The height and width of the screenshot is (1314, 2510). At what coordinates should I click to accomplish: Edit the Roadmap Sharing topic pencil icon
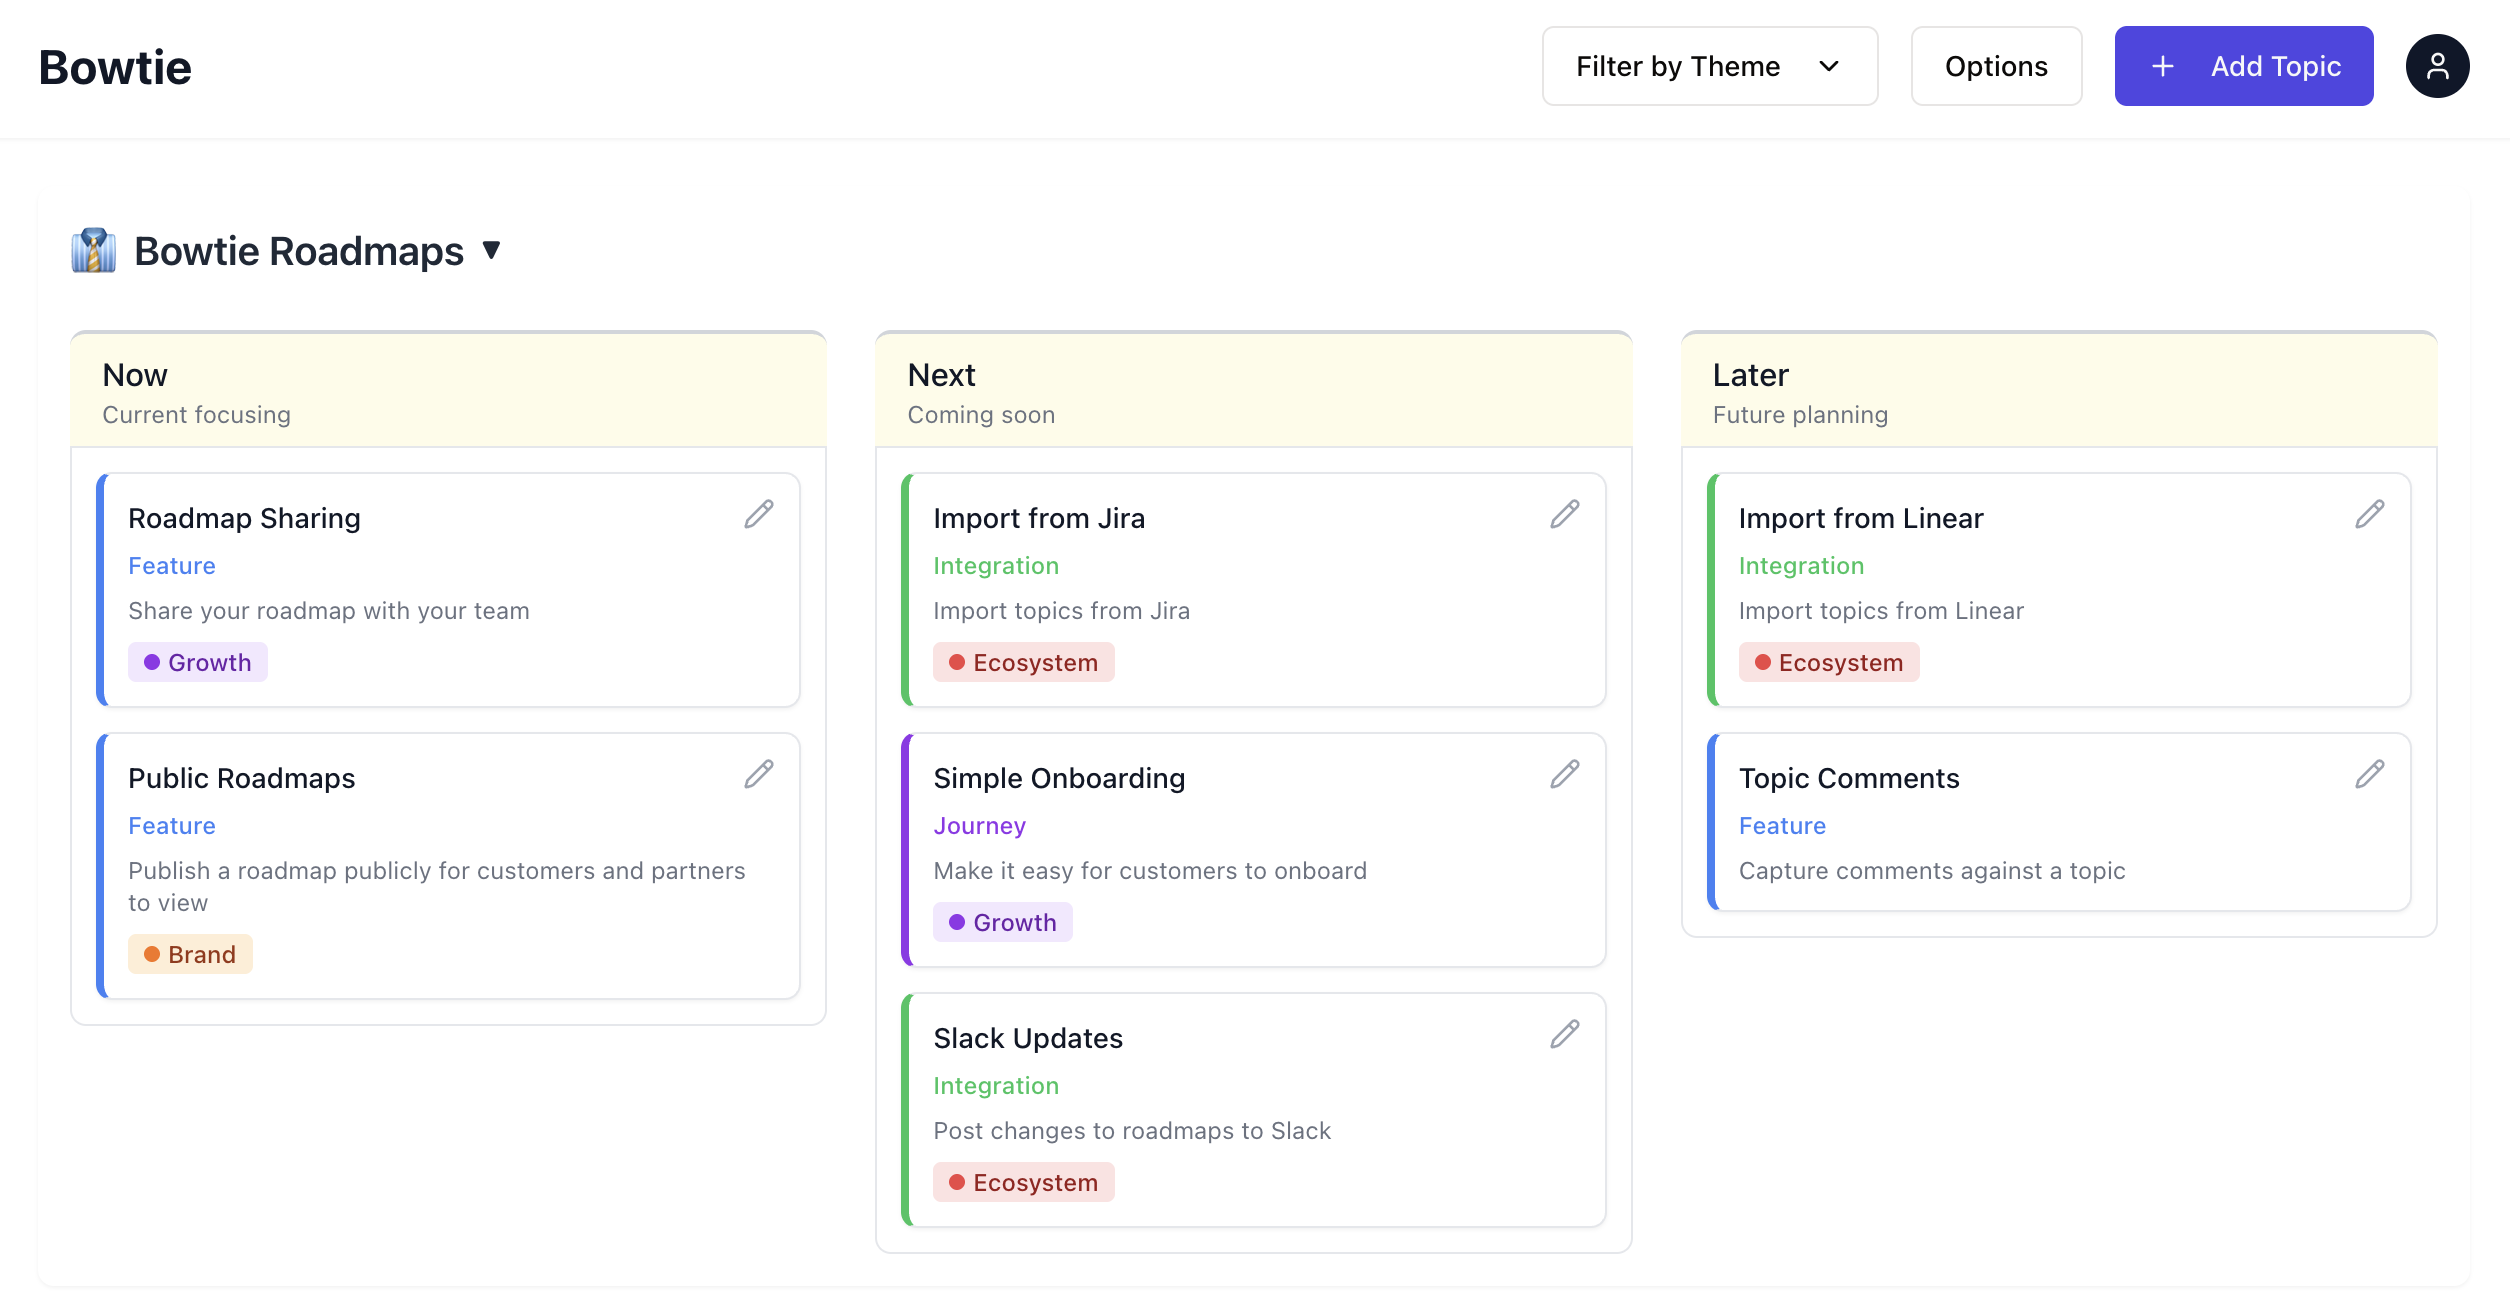[759, 514]
